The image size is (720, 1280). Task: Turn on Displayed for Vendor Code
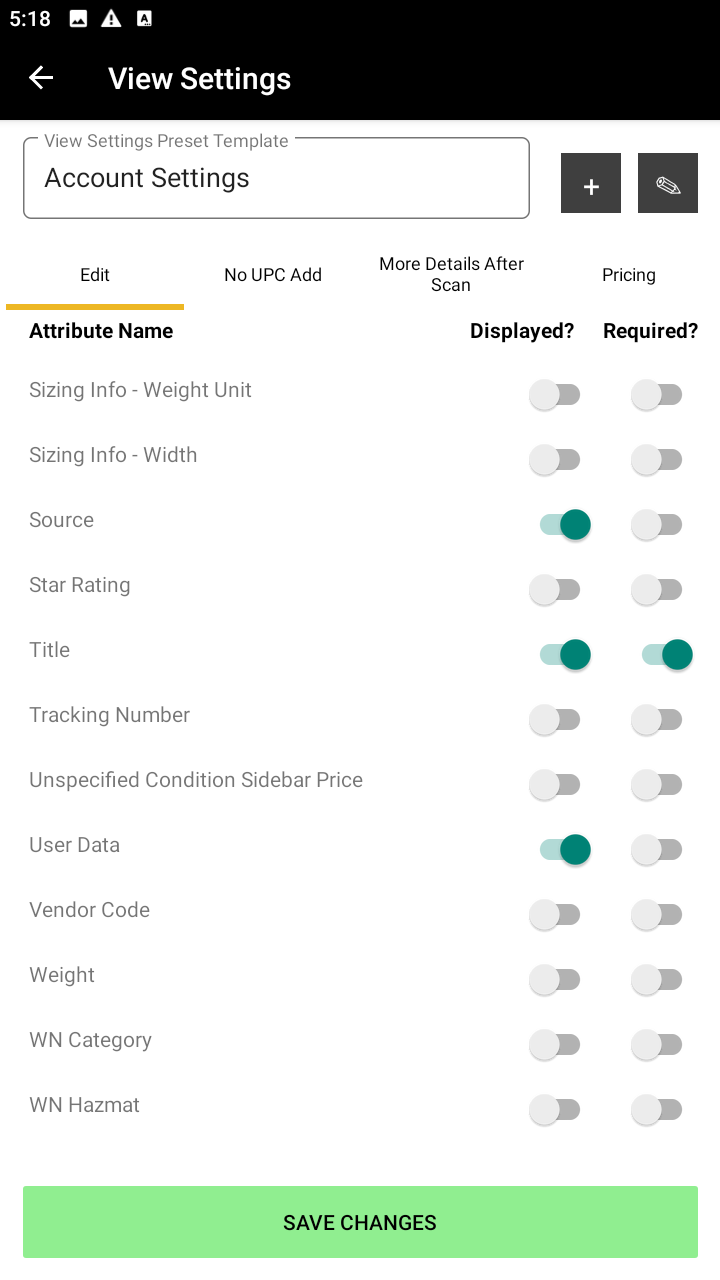point(555,914)
